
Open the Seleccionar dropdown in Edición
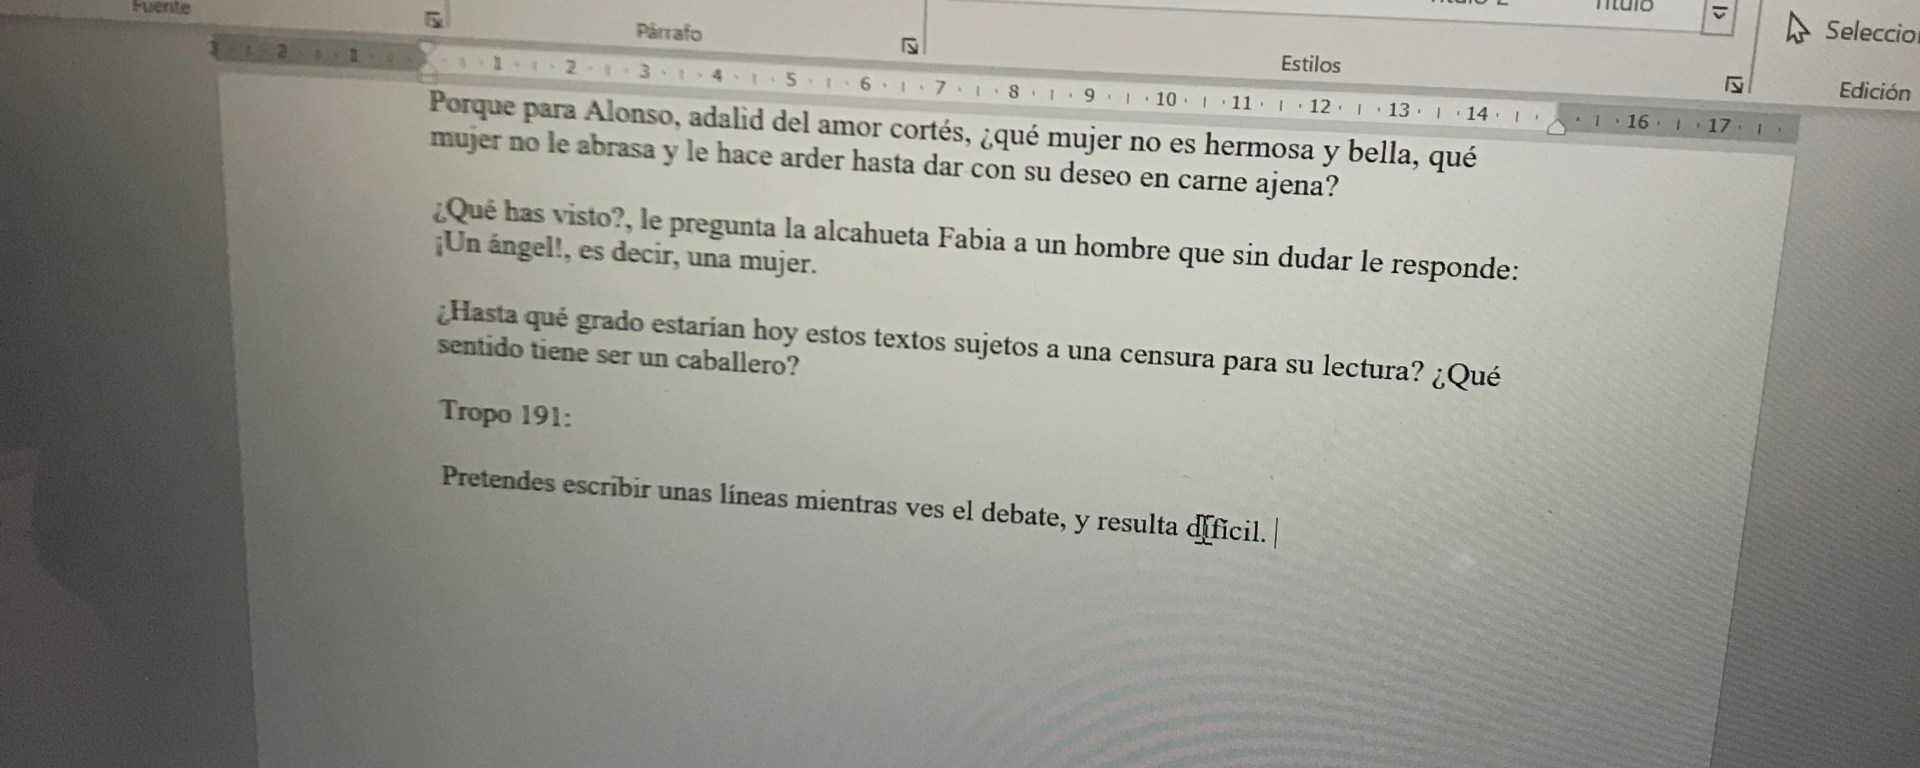point(1868,31)
